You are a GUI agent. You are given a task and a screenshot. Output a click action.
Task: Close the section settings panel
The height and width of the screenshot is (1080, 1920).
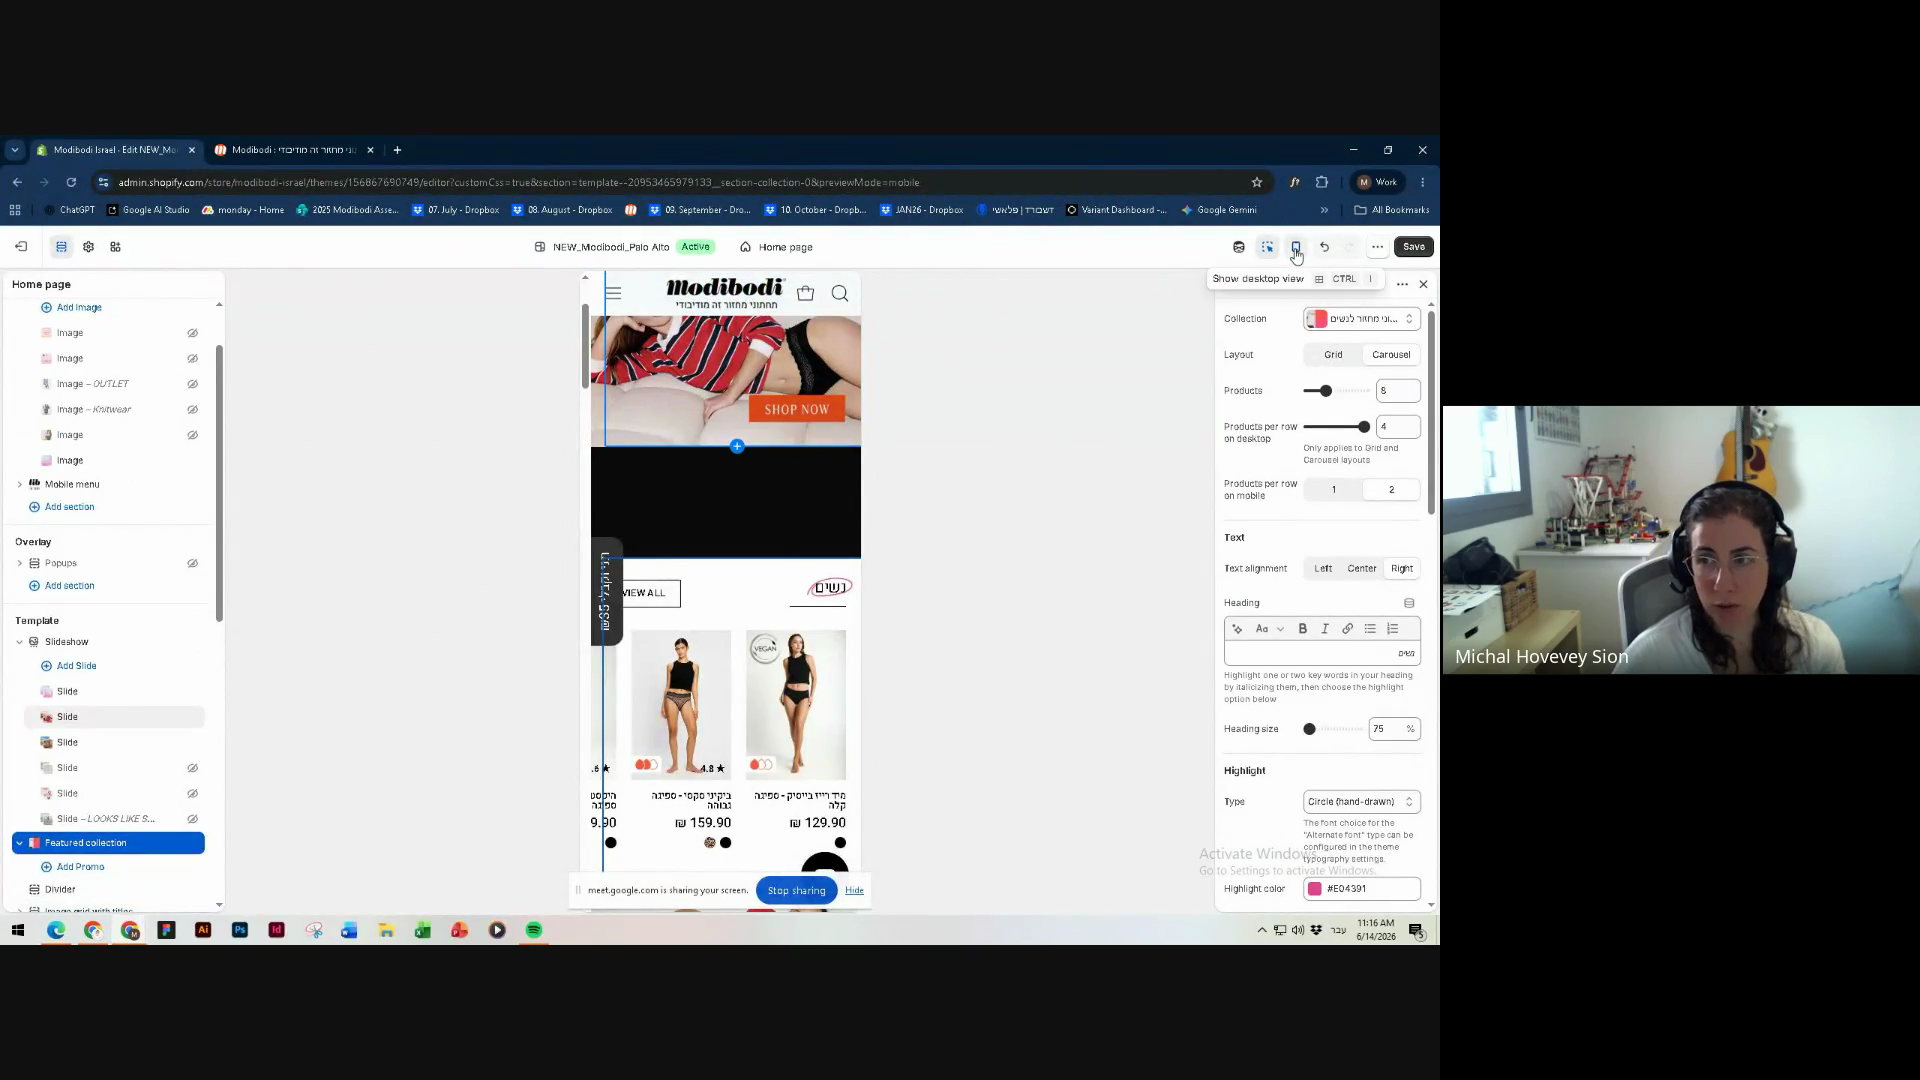tap(1424, 284)
